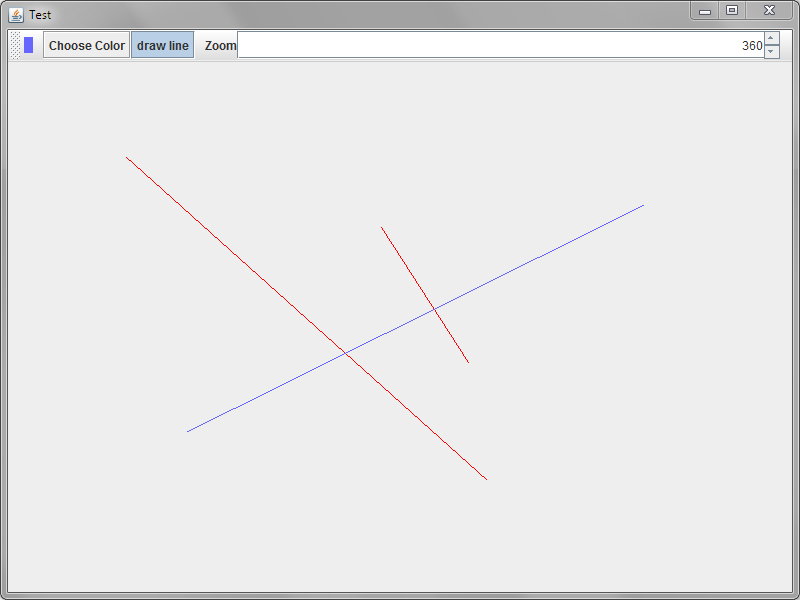
Task: Click the toolbar drag handle grip
Action: (x=15, y=45)
